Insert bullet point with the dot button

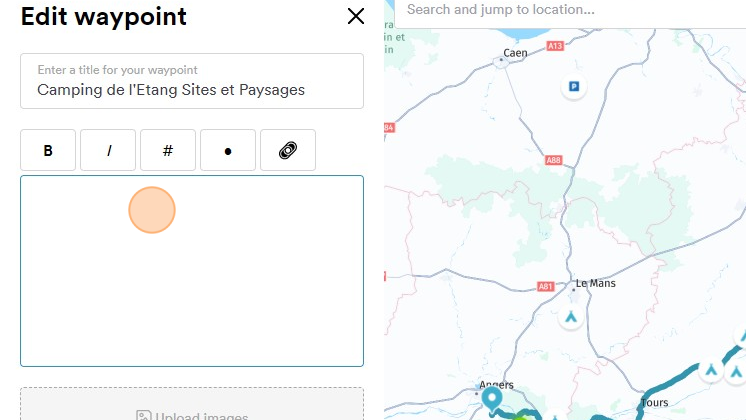coord(228,150)
